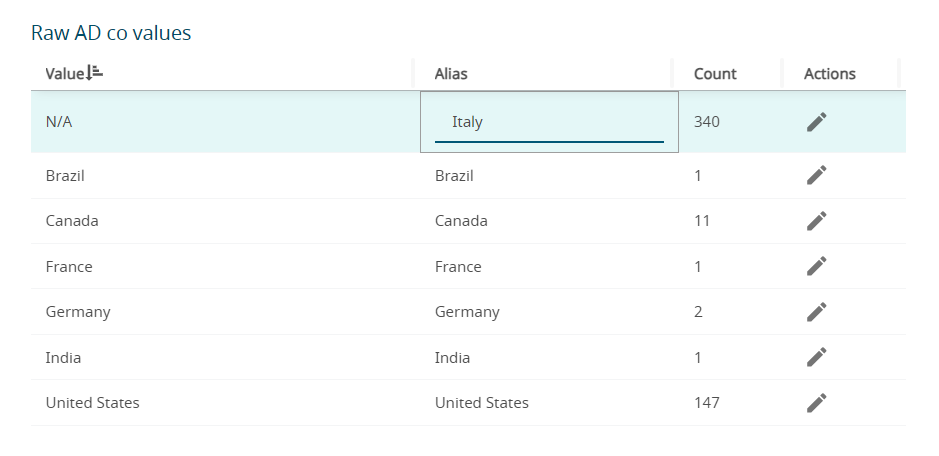Edit the India row alias

point(816,357)
